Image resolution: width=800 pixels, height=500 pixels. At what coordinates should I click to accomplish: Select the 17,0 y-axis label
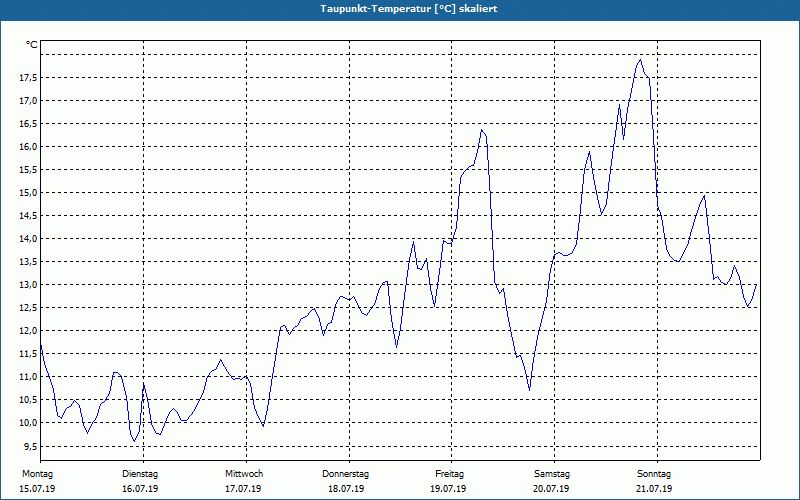28,101
